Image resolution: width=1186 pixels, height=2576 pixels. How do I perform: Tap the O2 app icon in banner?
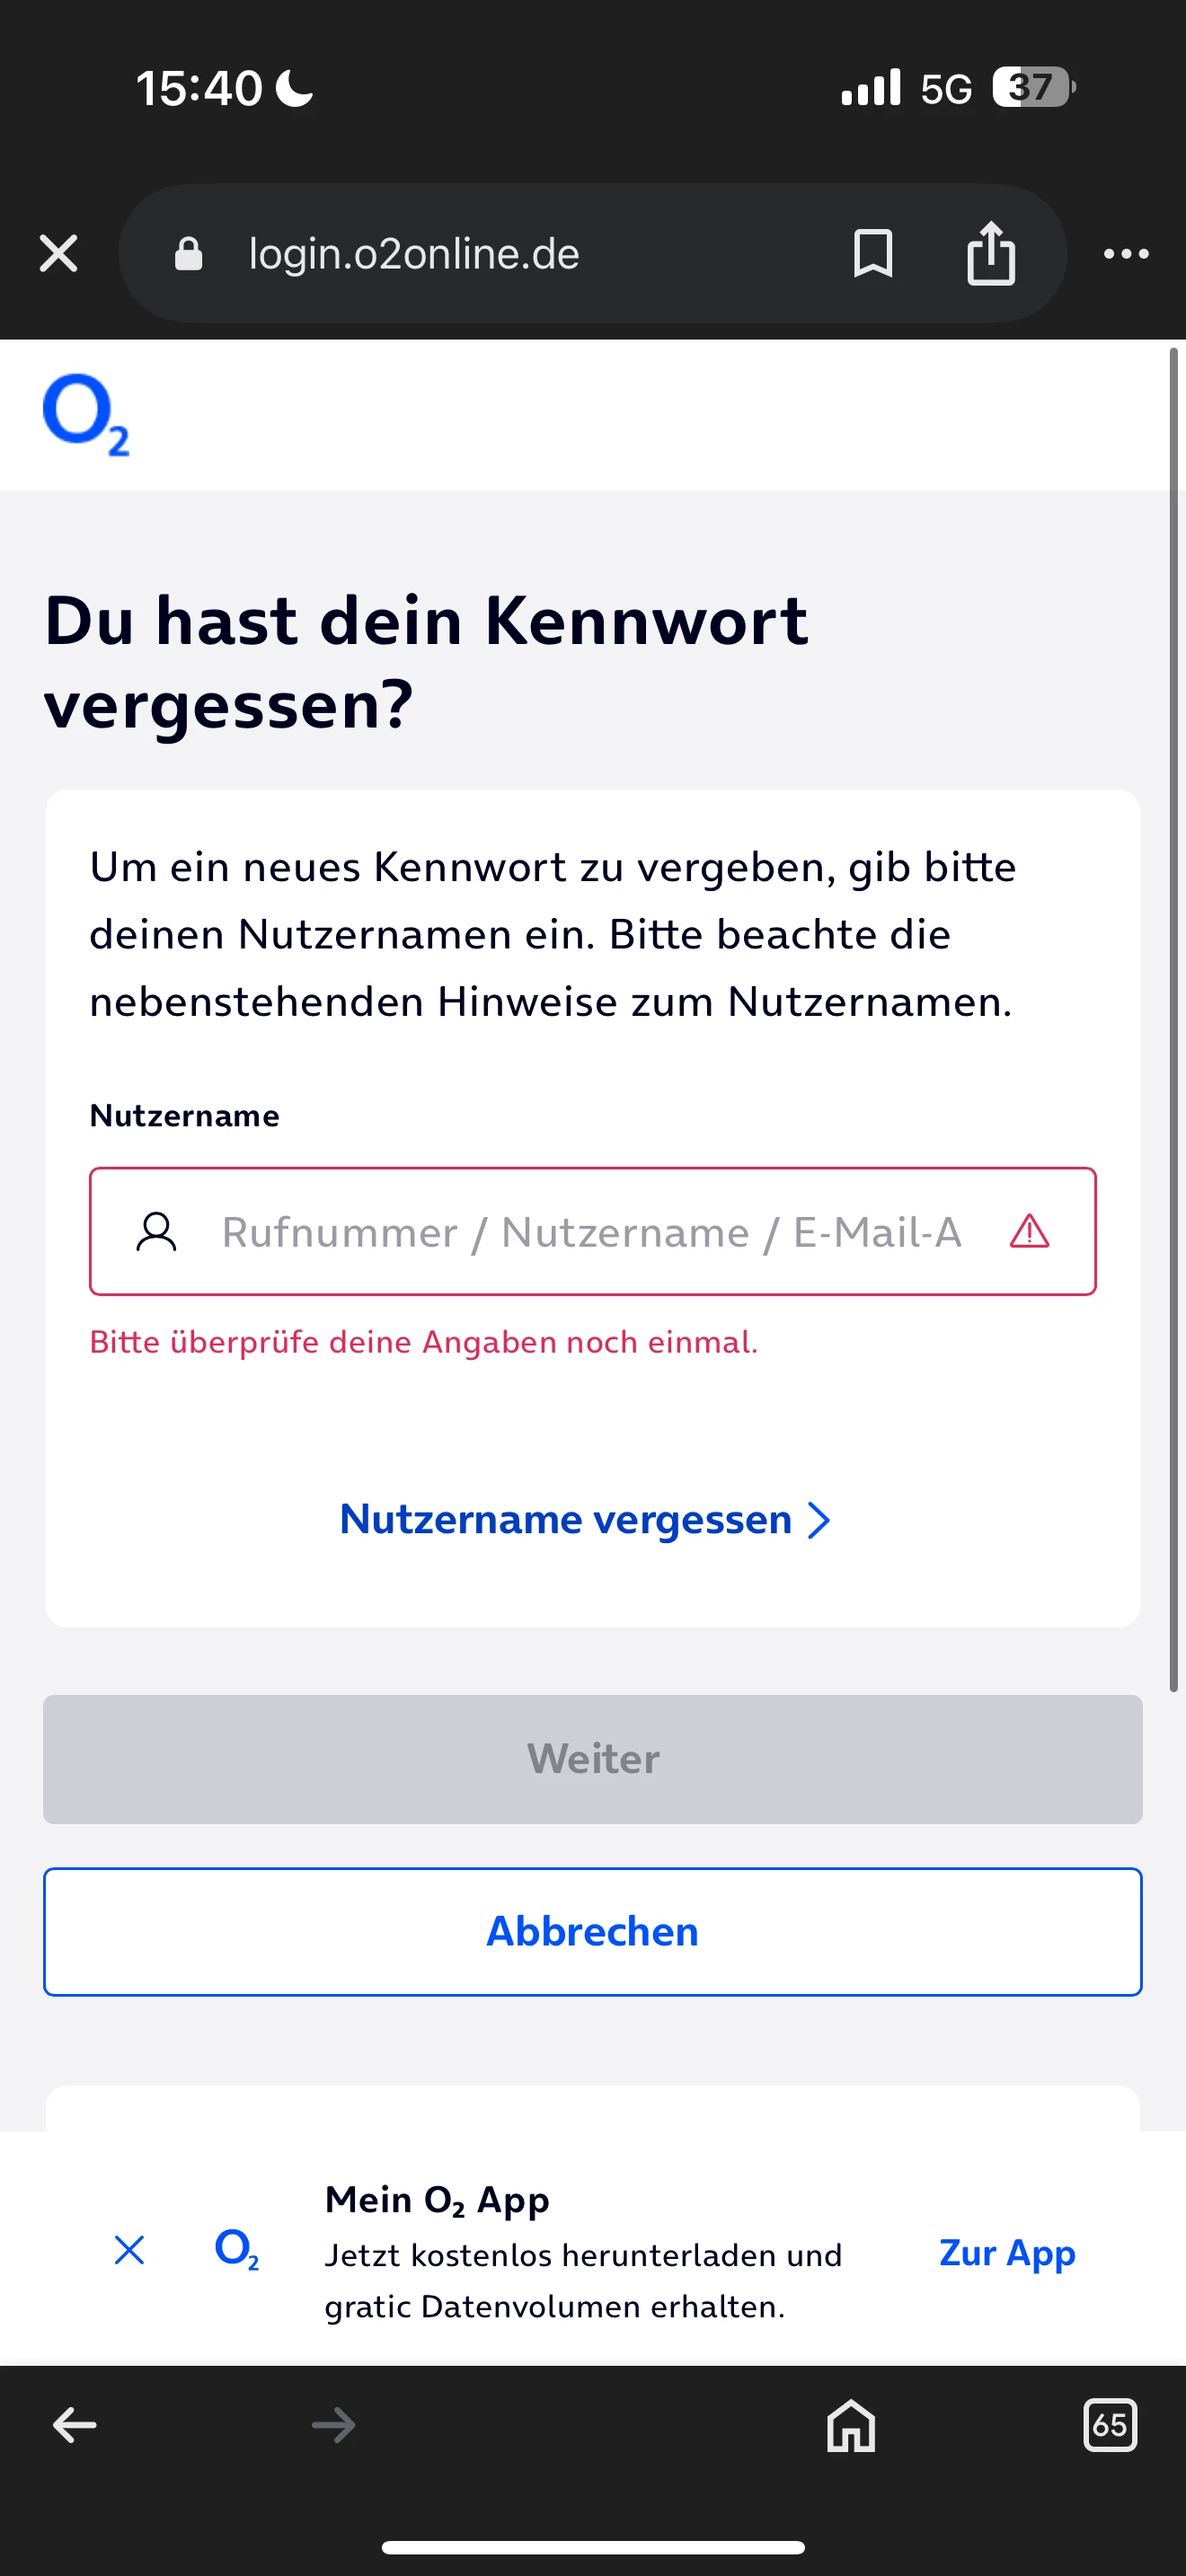(x=237, y=2250)
